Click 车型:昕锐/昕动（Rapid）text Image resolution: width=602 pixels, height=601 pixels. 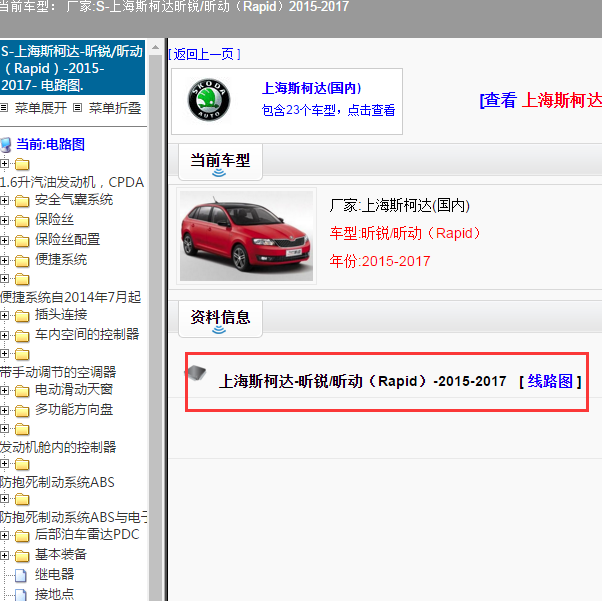[x=405, y=233]
